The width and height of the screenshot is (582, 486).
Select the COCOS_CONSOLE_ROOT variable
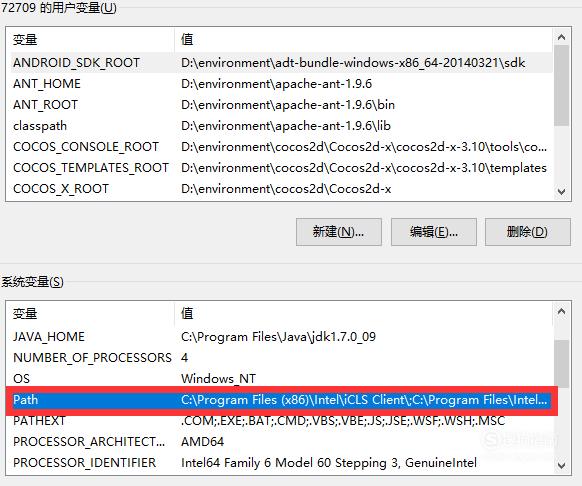[281, 147]
